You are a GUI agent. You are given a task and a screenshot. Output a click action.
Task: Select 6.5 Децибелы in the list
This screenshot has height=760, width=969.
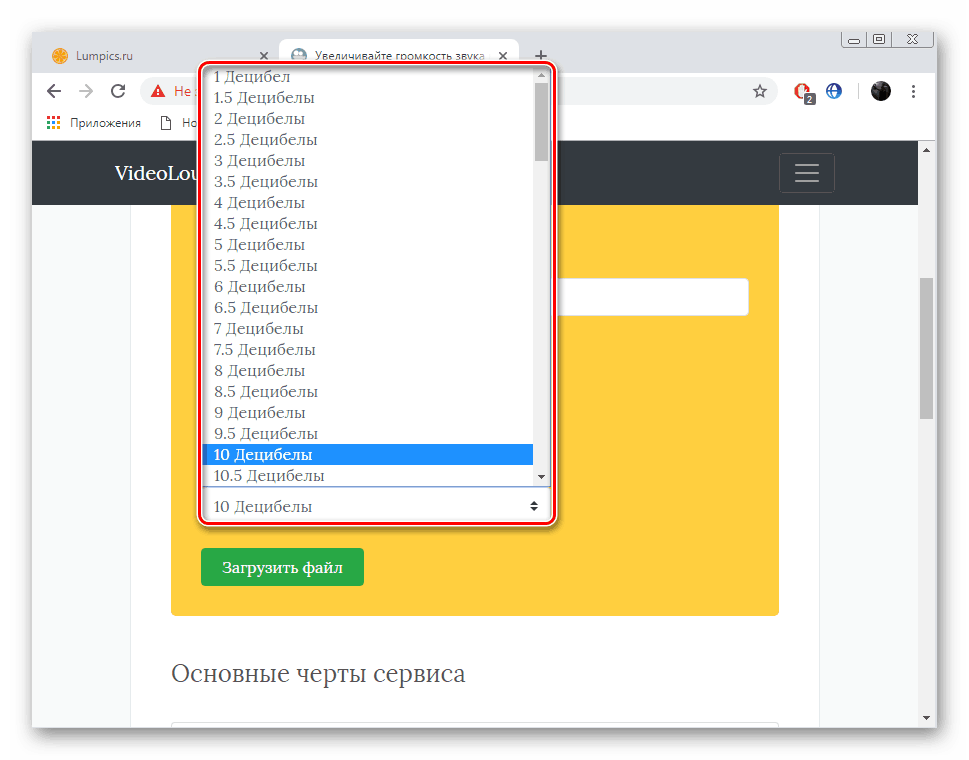tap(368, 308)
